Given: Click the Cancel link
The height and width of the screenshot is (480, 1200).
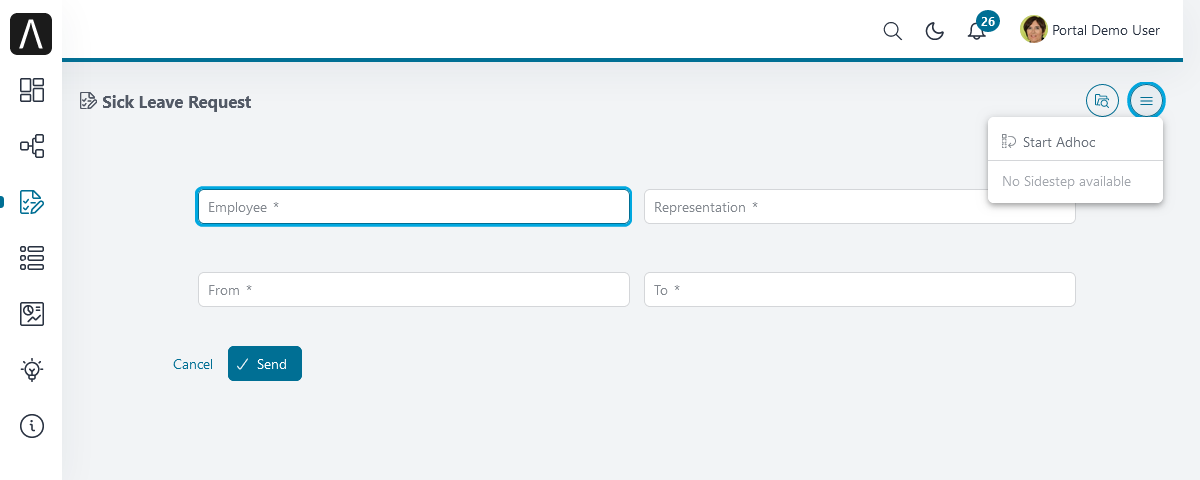Looking at the screenshot, I should pos(193,364).
